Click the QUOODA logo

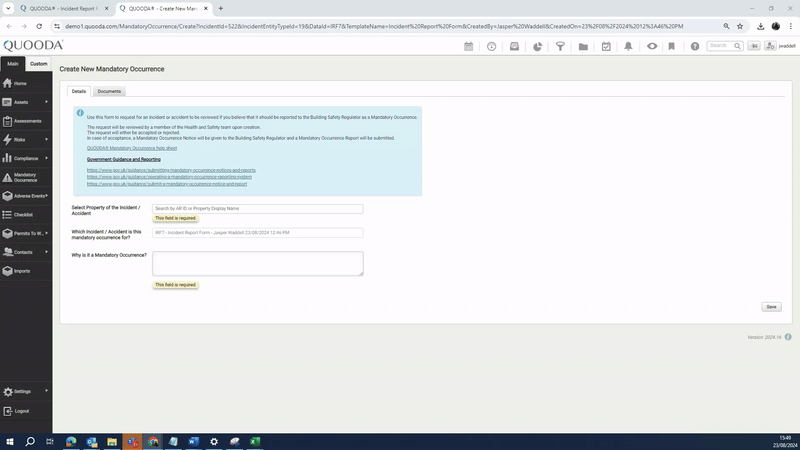(x=33, y=45)
